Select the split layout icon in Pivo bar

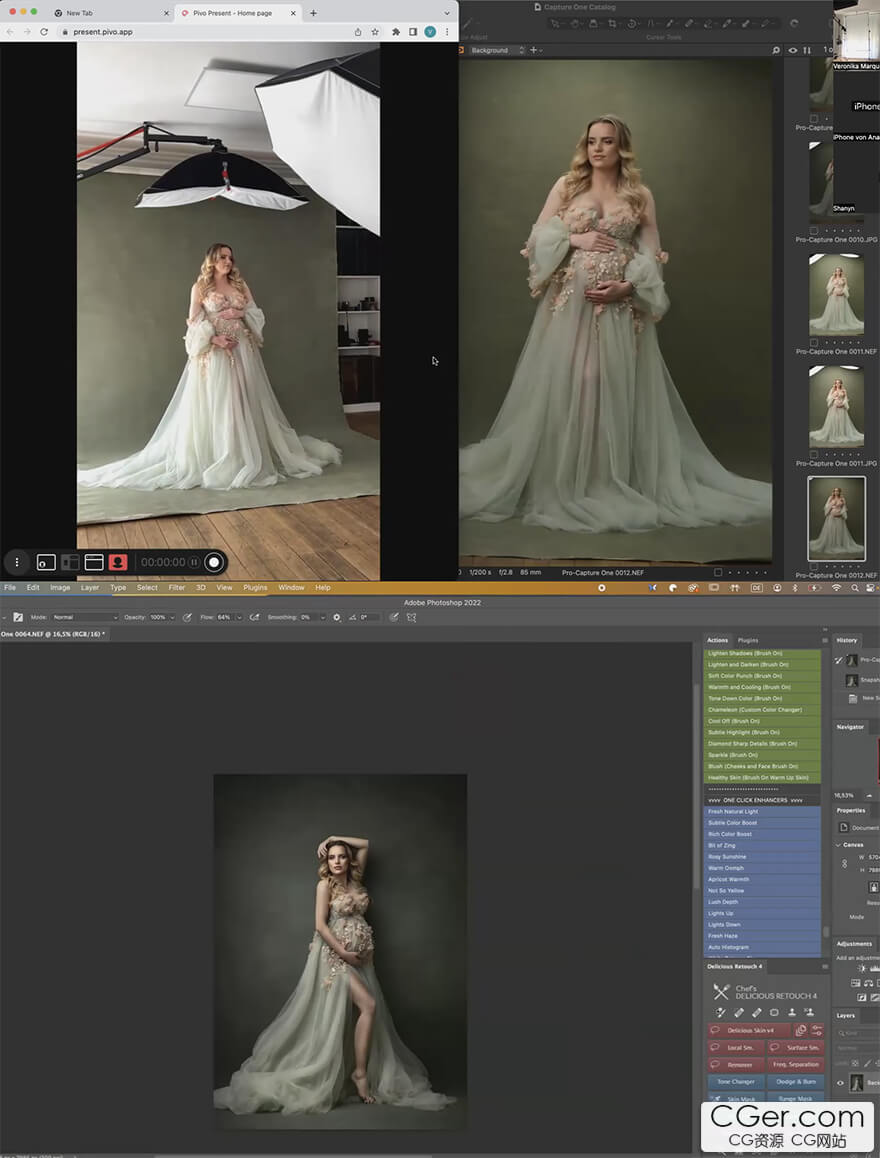pyautogui.click(x=70, y=562)
